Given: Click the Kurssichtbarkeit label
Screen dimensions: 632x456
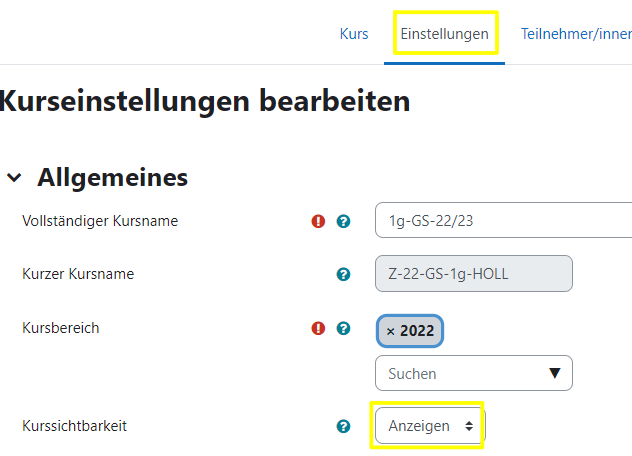Looking at the screenshot, I should click(75, 426).
